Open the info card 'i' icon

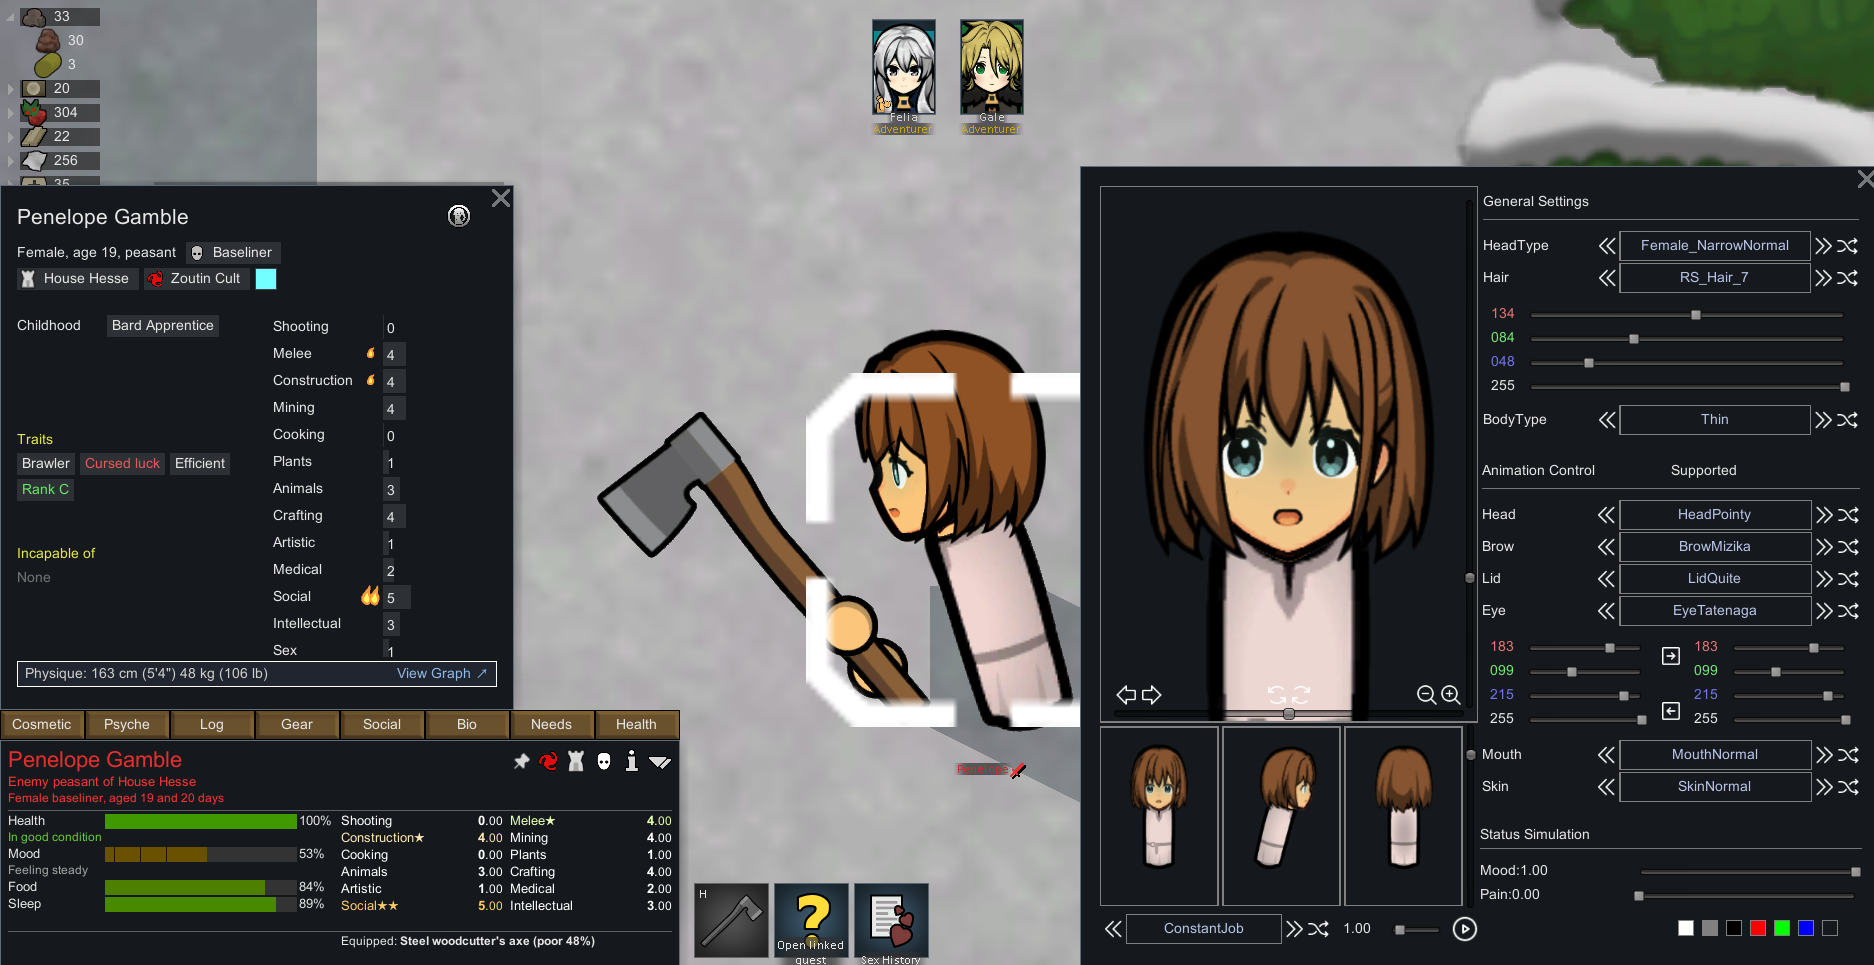[x=632, y=761]
